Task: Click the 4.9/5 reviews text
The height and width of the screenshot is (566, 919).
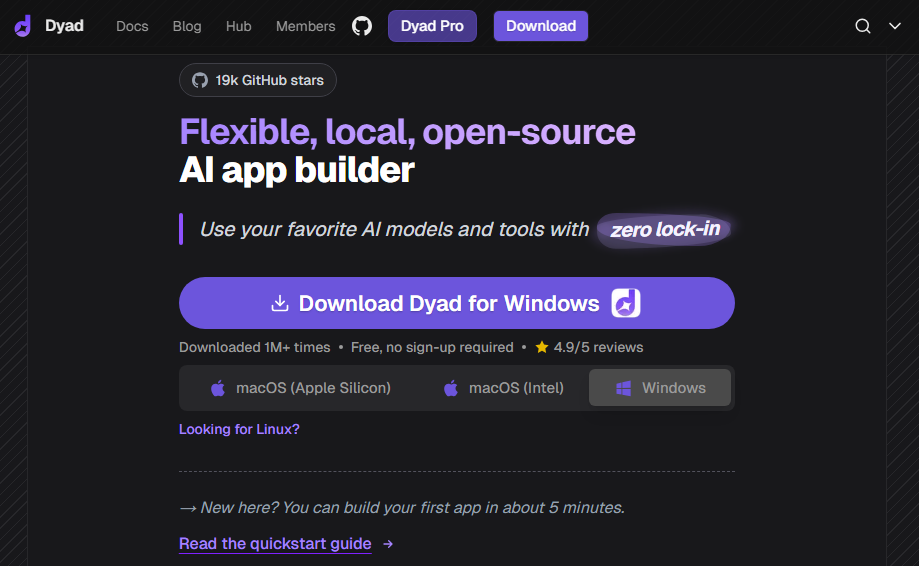Action: (x=598, y=347)
